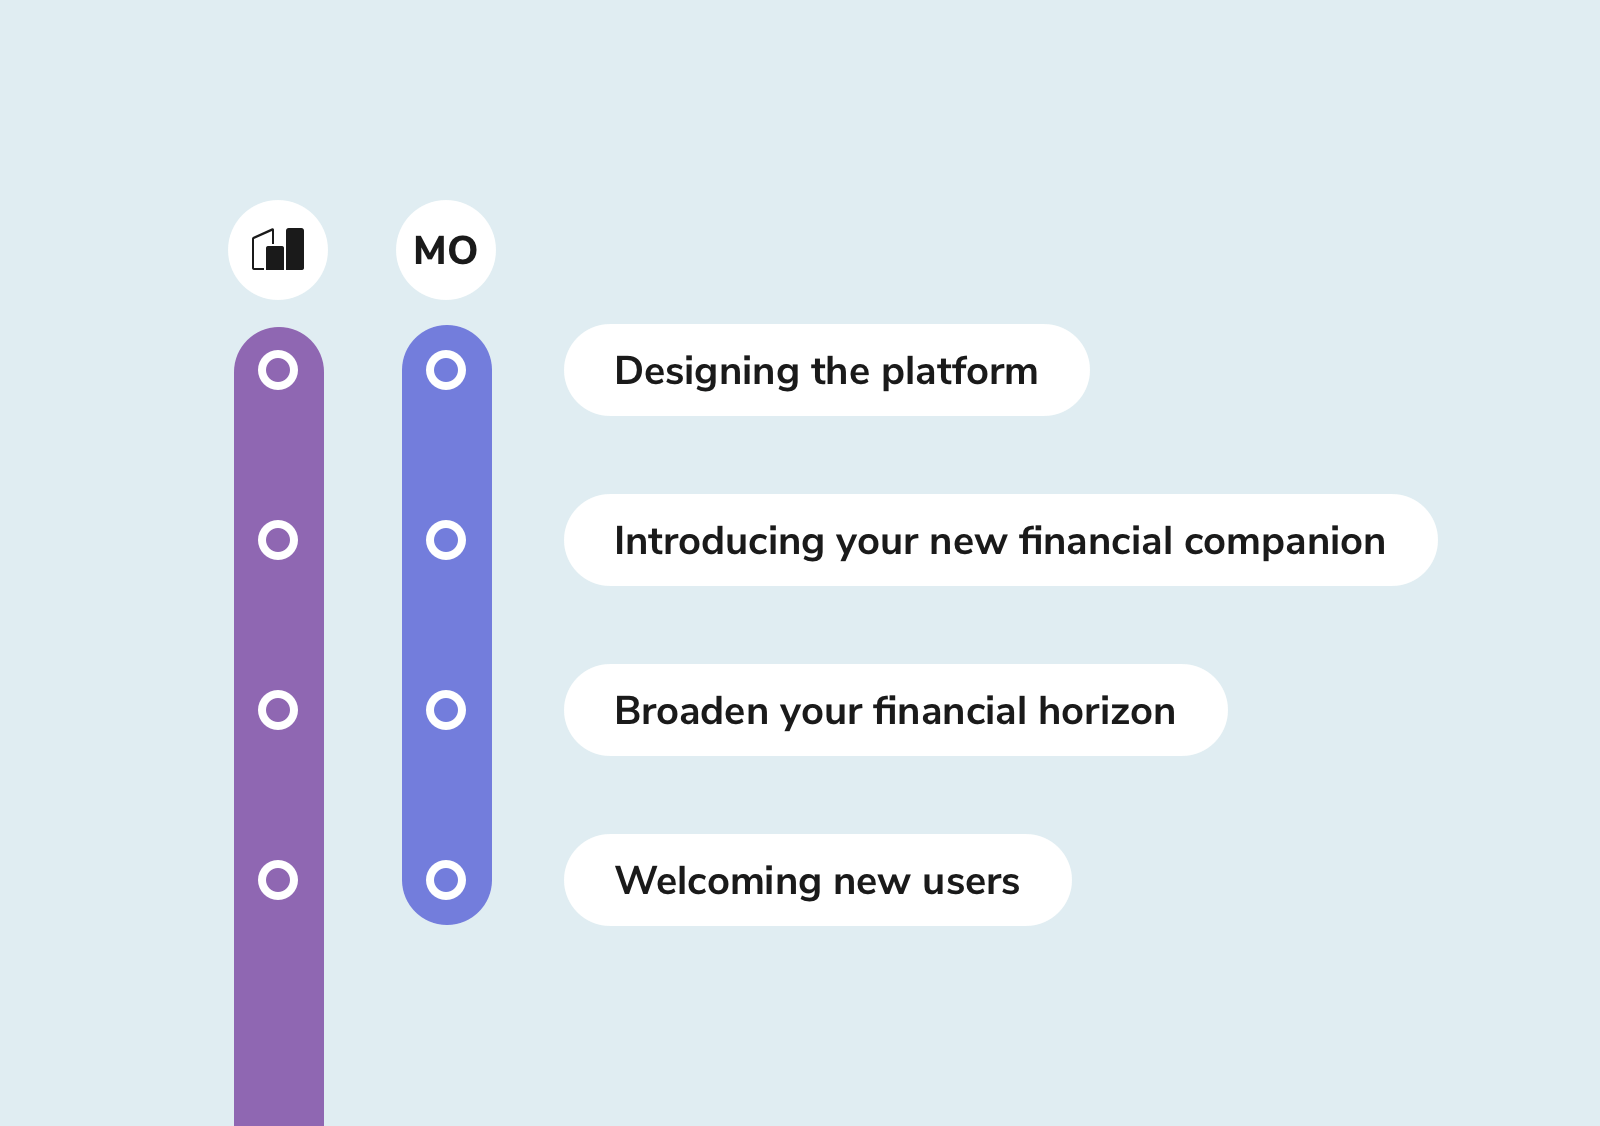Pick blue marker next to Welcoming new users
Image resolution: width=1600 pixels, height=1126 pixels.
pyautogui.click(x=446, y=880)
